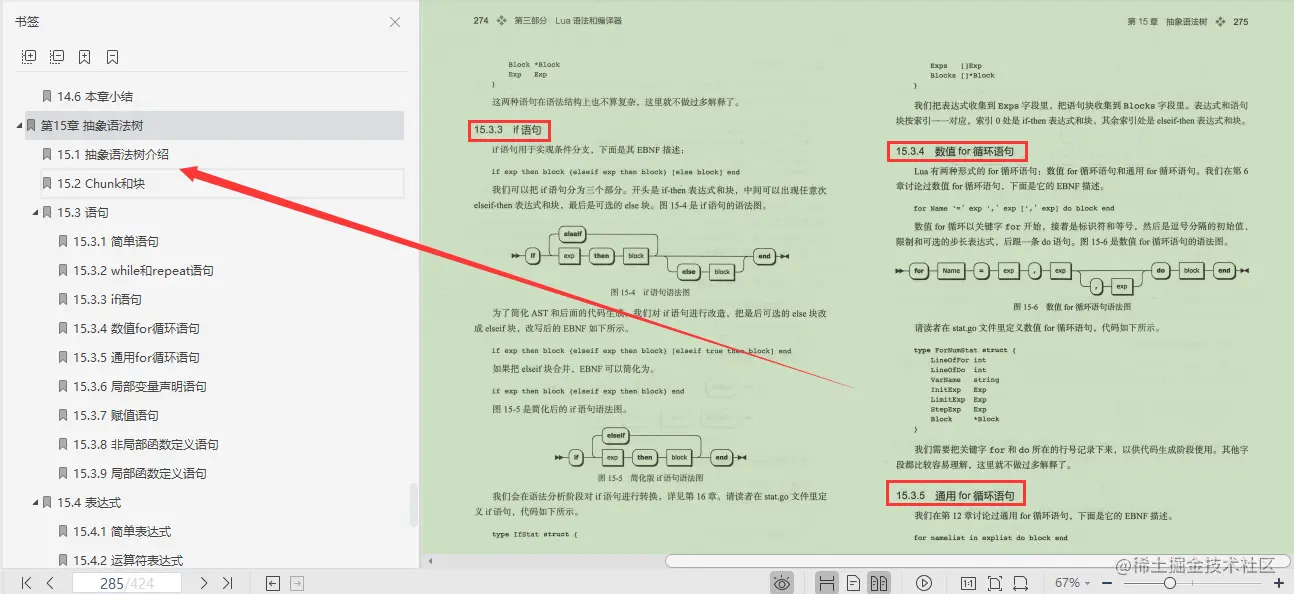
Task: Switch to single page view mode
Action: click(853, 582)
